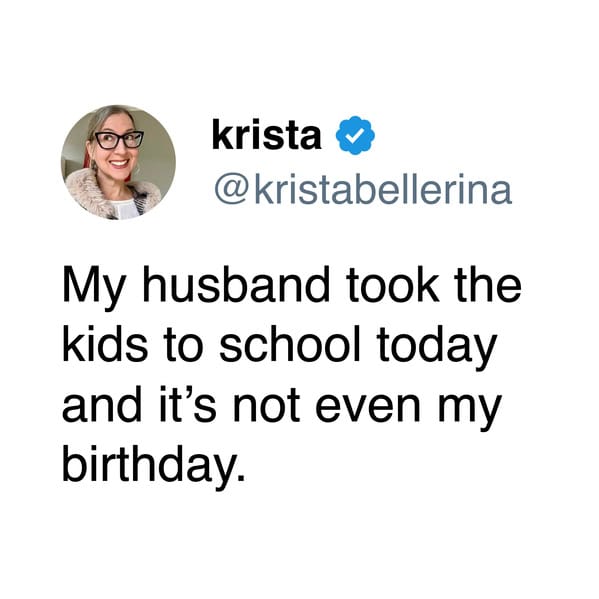Select the word today in the tweet
Image resolution: width=599 pixels, height=599 pixels.
(438, 348)
